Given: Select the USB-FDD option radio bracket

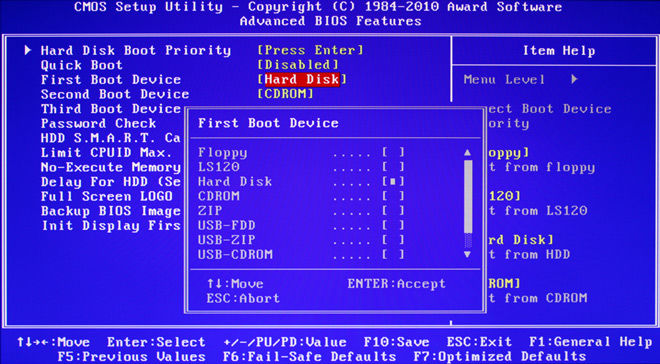Looking at the screenshot, I should click(393, 225).
